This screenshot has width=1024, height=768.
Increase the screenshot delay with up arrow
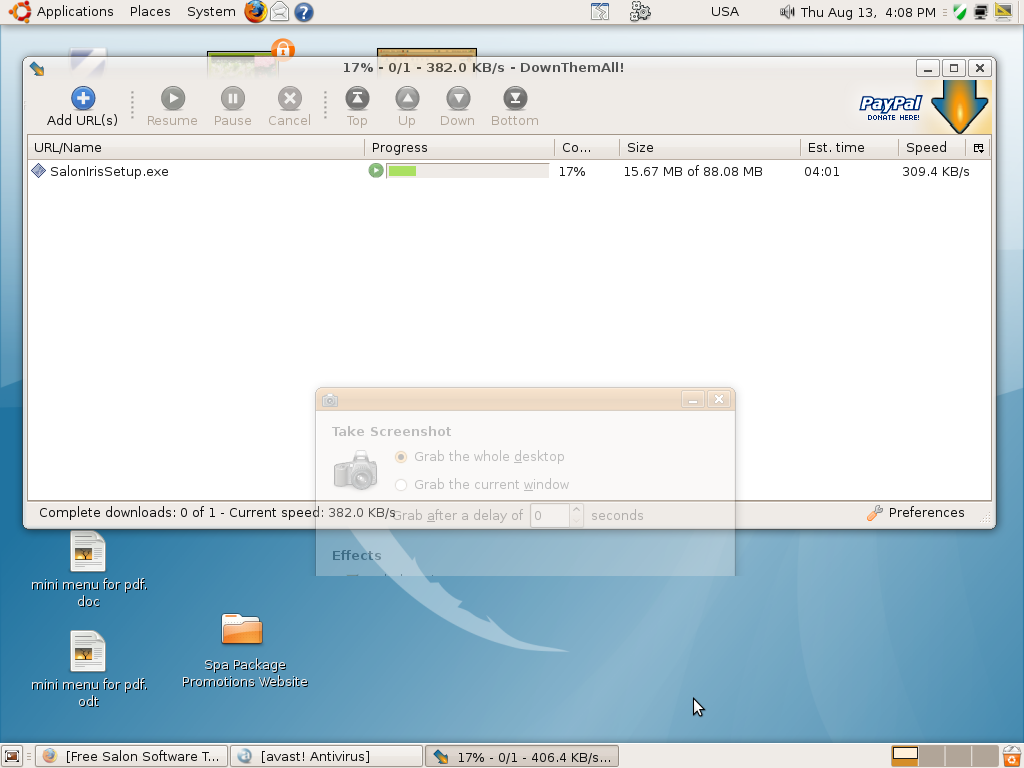point(576,510)
